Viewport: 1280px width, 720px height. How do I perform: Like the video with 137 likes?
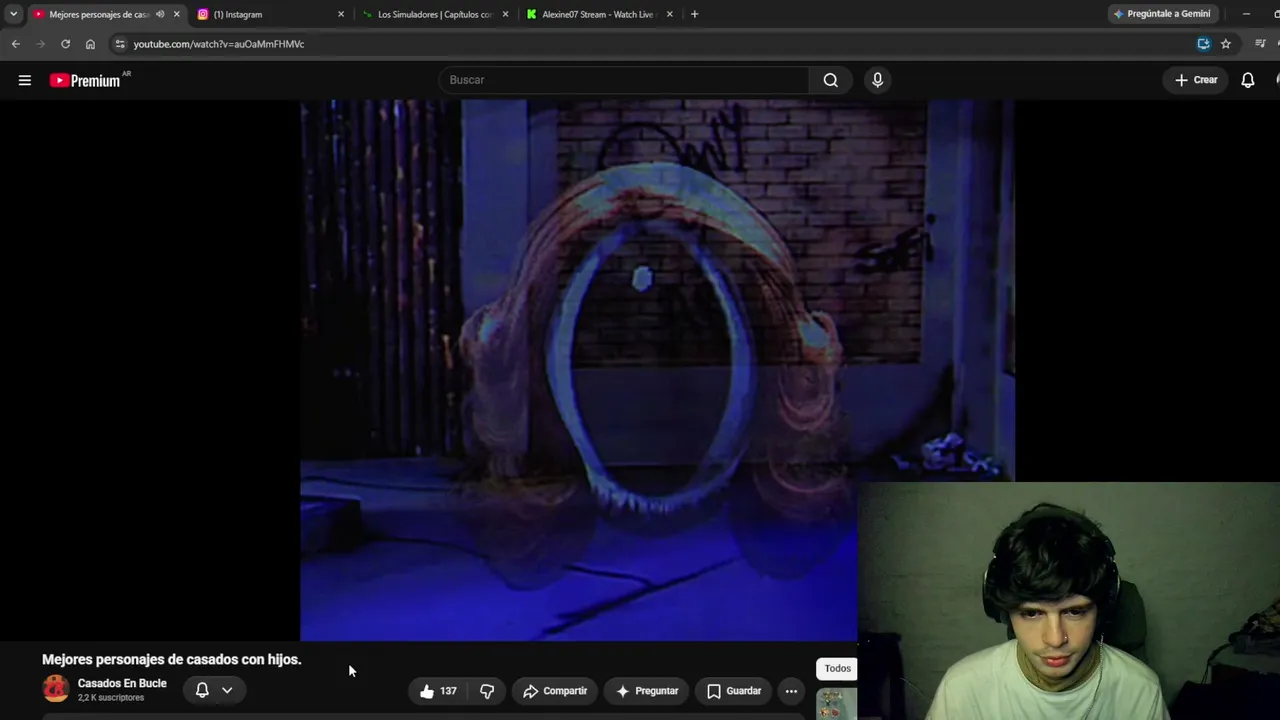tap(438, 691)
